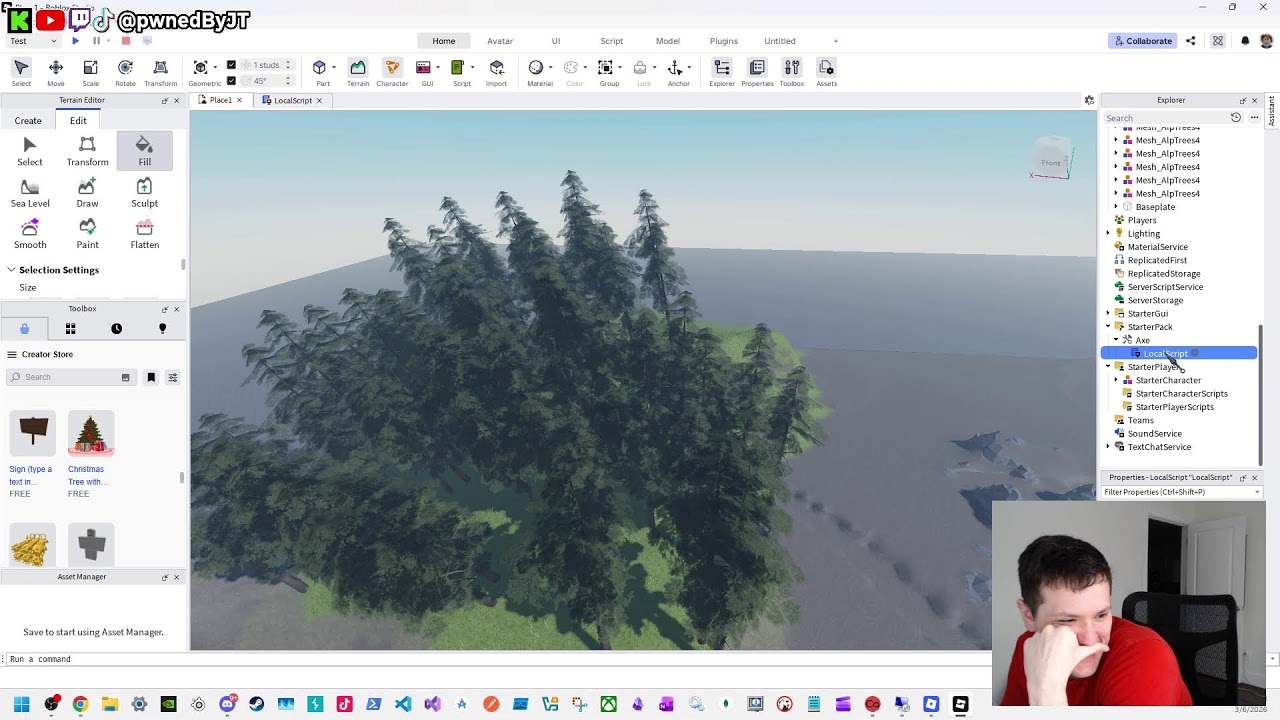
Task: Expand the TextChatService tree node
Action: point(1108,447)
